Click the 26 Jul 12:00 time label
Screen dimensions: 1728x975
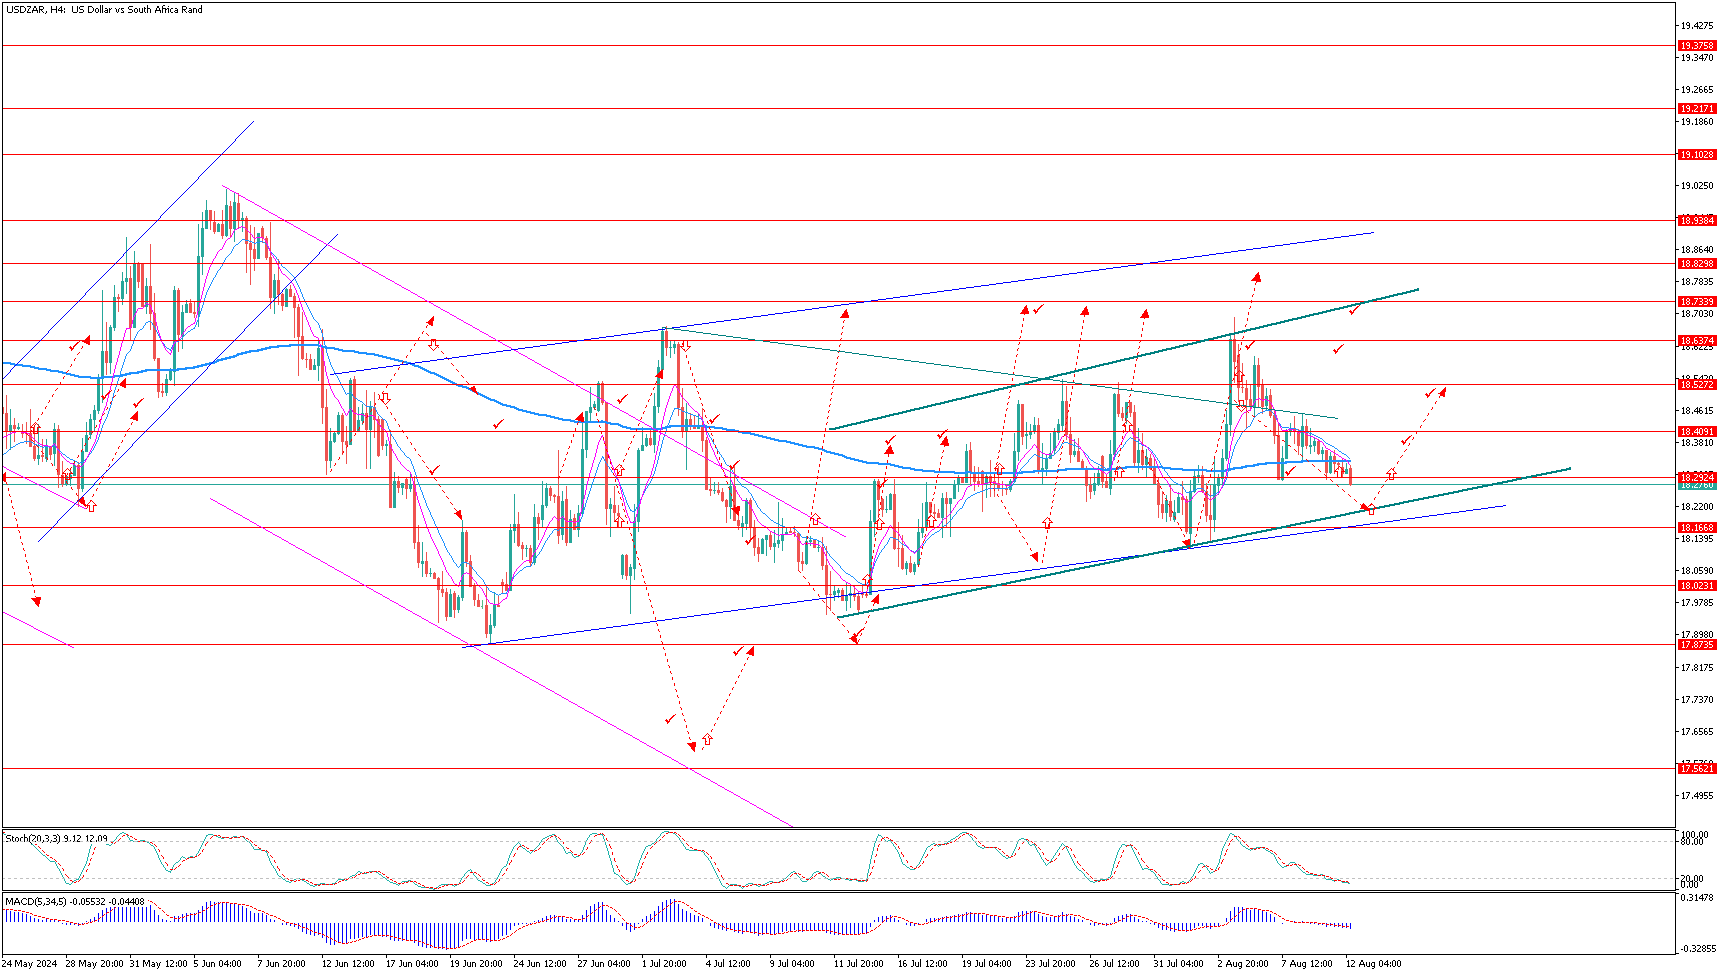tap(1114, 964)
